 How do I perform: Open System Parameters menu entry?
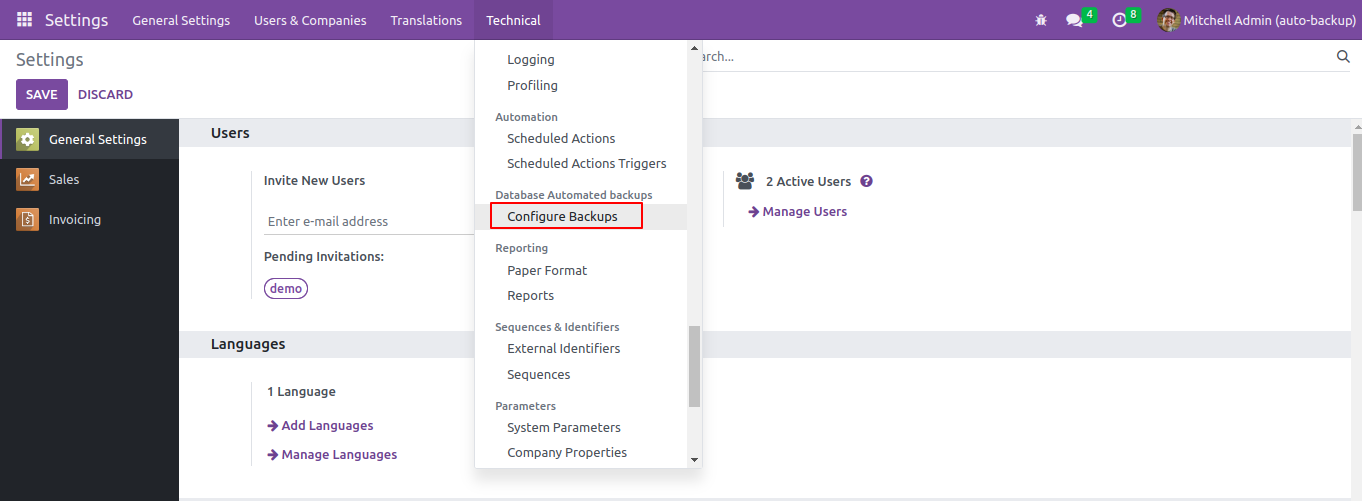pos(563,427)
